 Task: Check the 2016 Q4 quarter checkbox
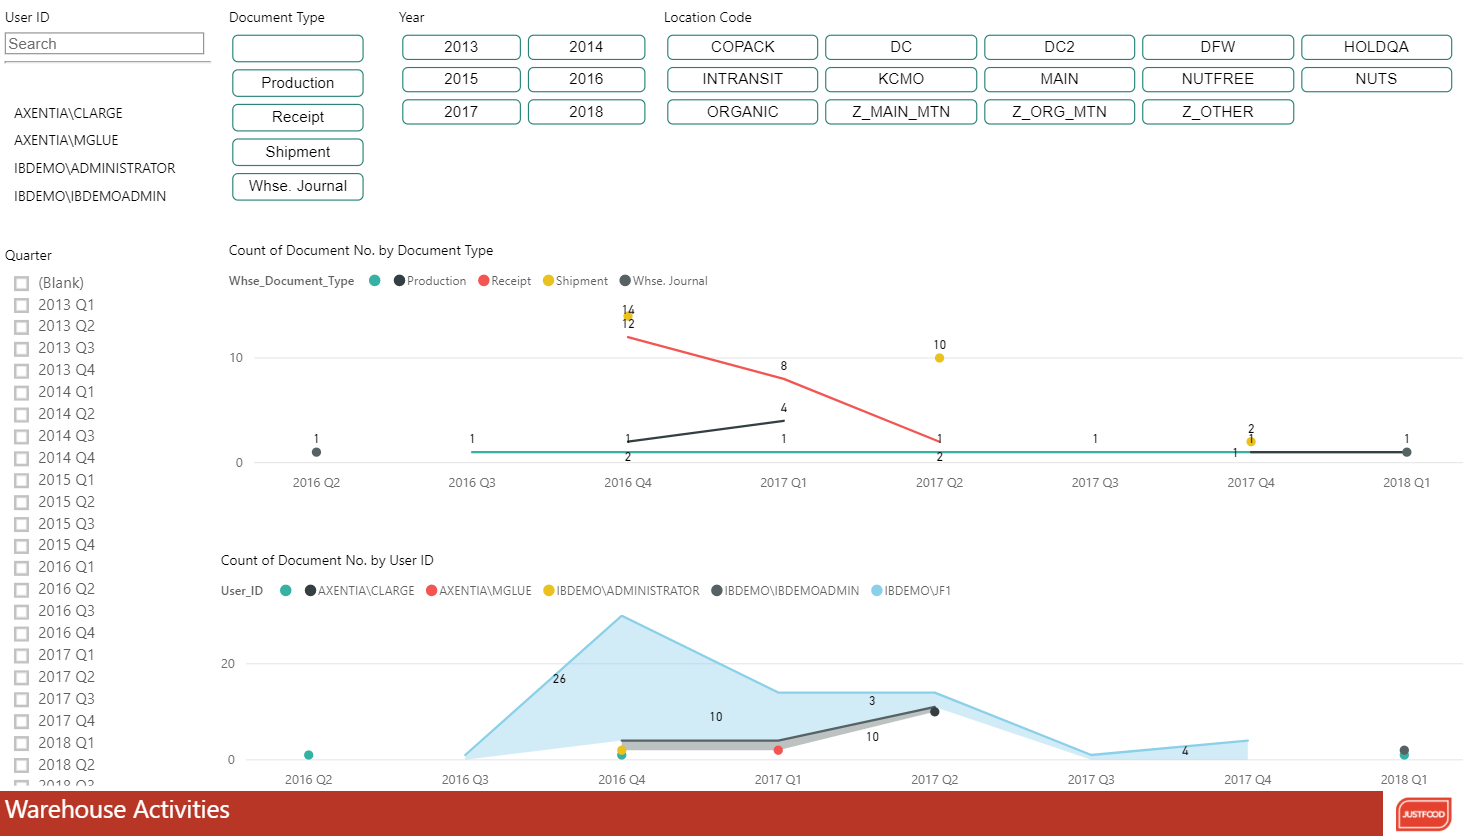click(x=21, y=634)
